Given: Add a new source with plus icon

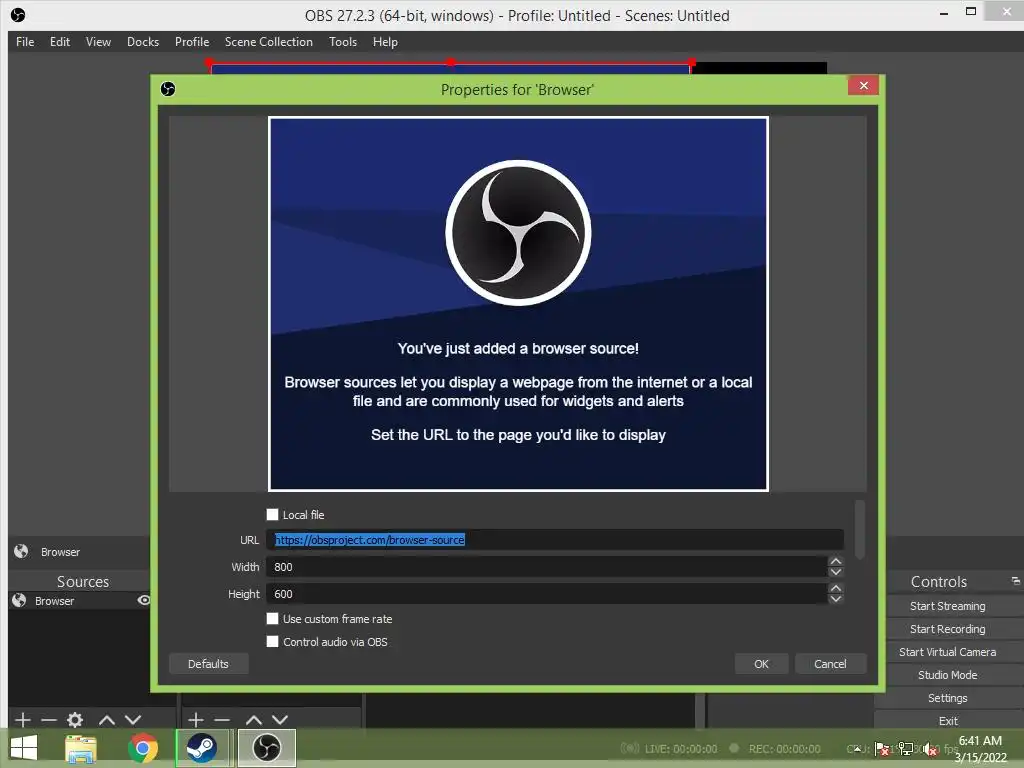Looking at the screenshot, I should pyautogui.click(x=22, y=720).
